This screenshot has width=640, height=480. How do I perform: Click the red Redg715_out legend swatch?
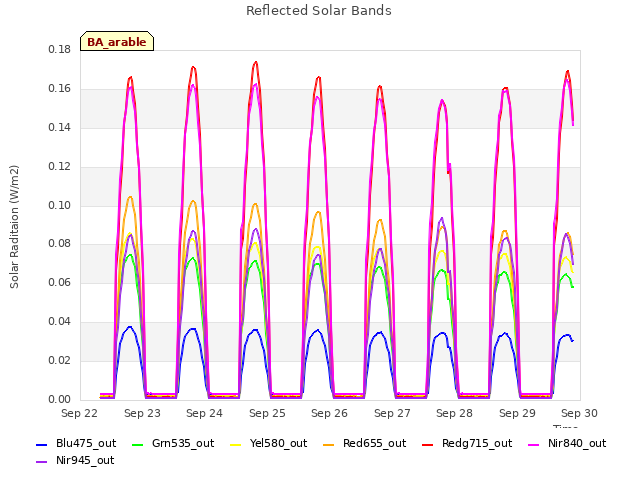(x=427, y=444)
